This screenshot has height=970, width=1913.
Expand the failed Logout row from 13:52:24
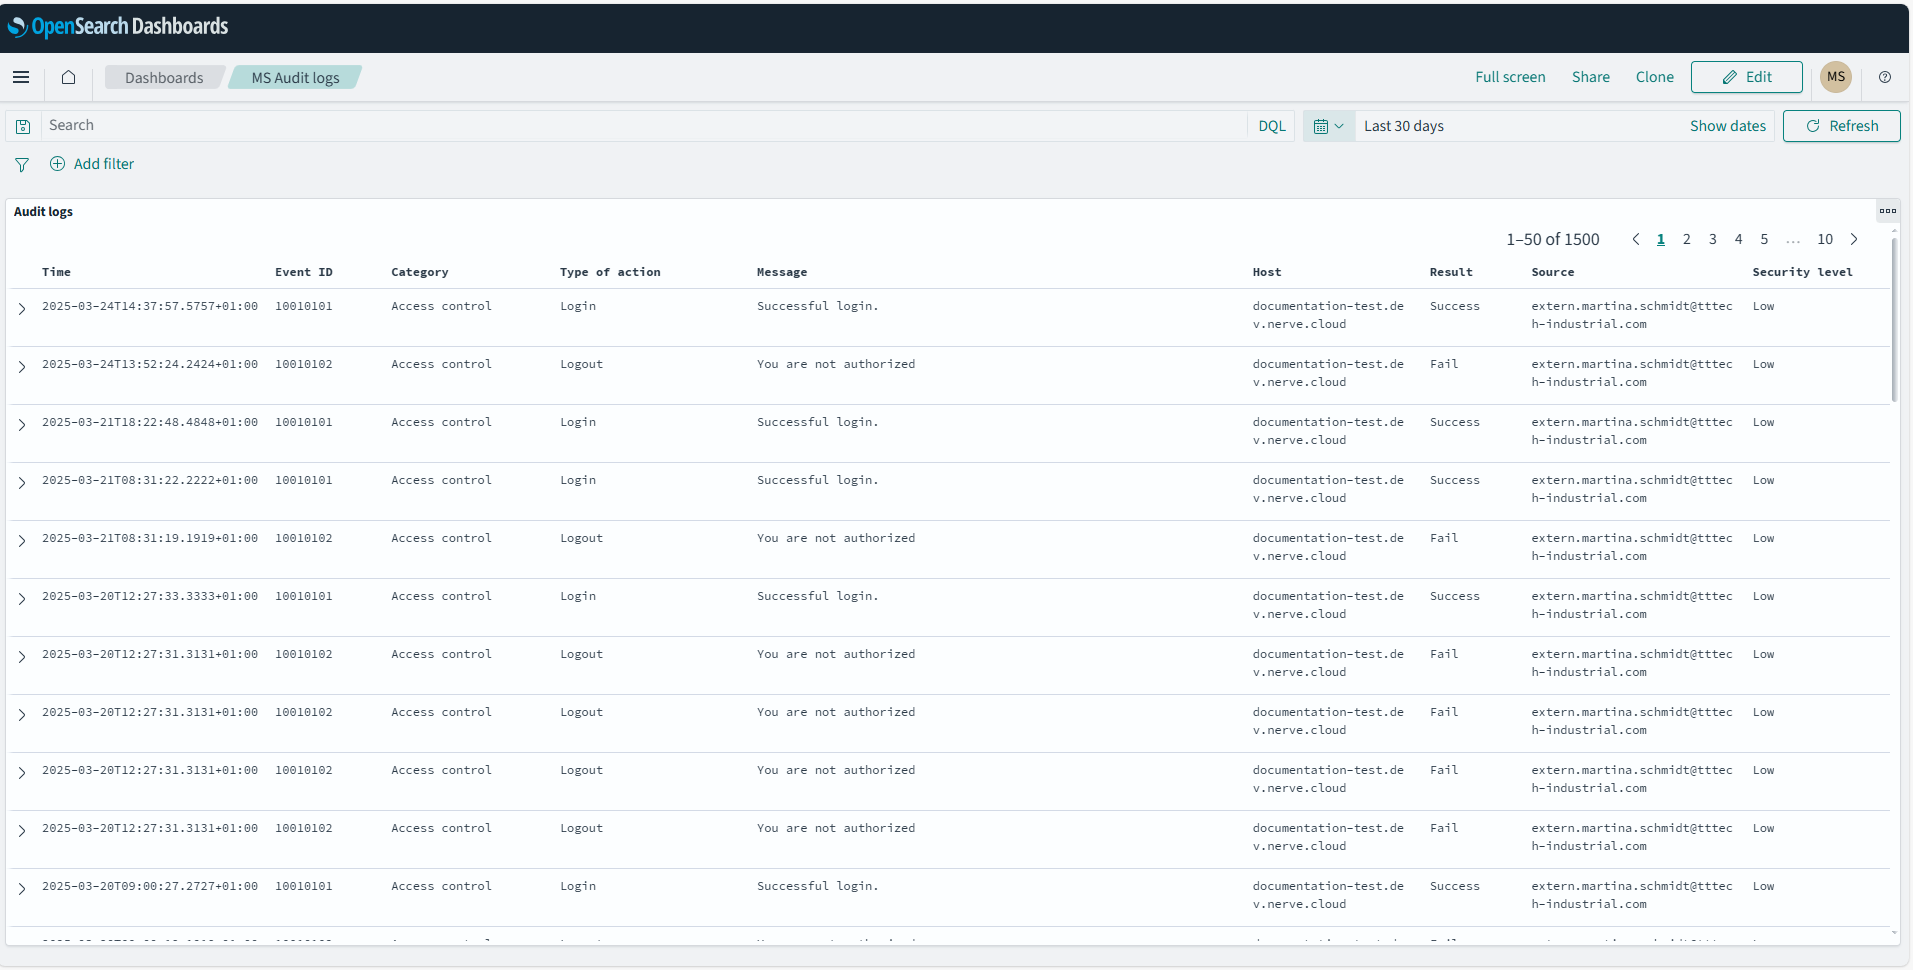tap(22, 367)
